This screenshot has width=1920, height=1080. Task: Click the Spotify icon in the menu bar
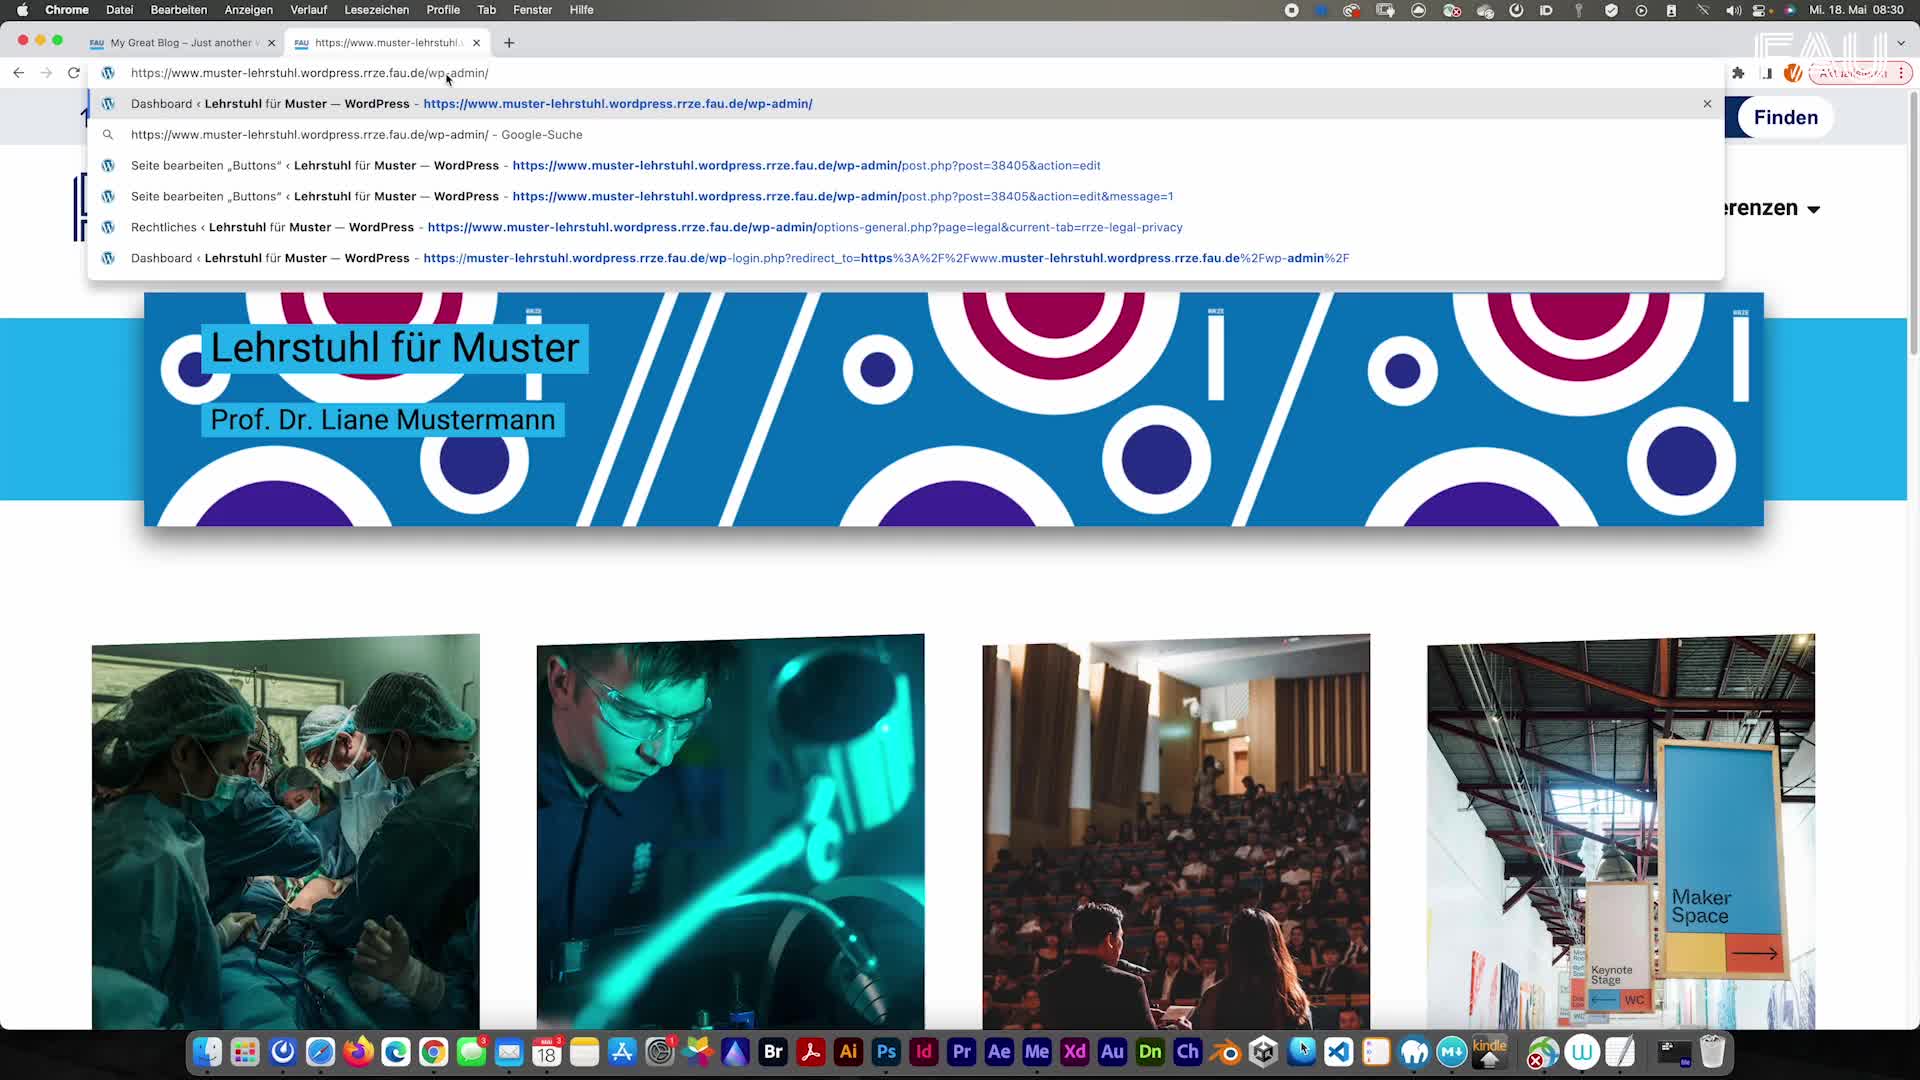click(1641, 10)
